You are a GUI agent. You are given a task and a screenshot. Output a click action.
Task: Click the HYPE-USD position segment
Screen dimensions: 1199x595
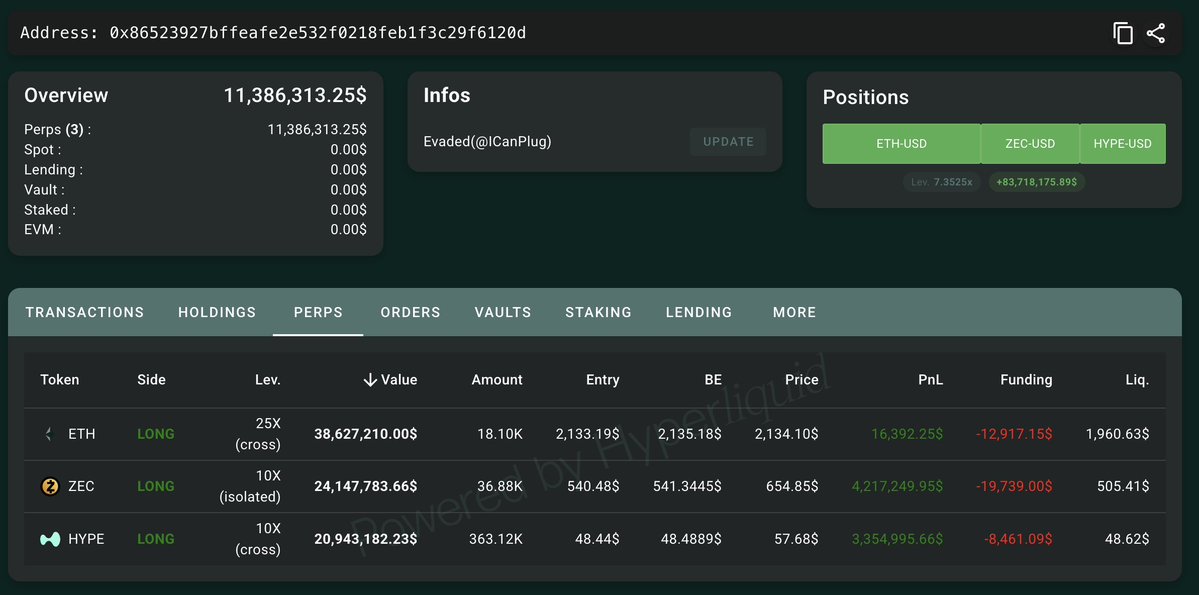(1123, 144)
